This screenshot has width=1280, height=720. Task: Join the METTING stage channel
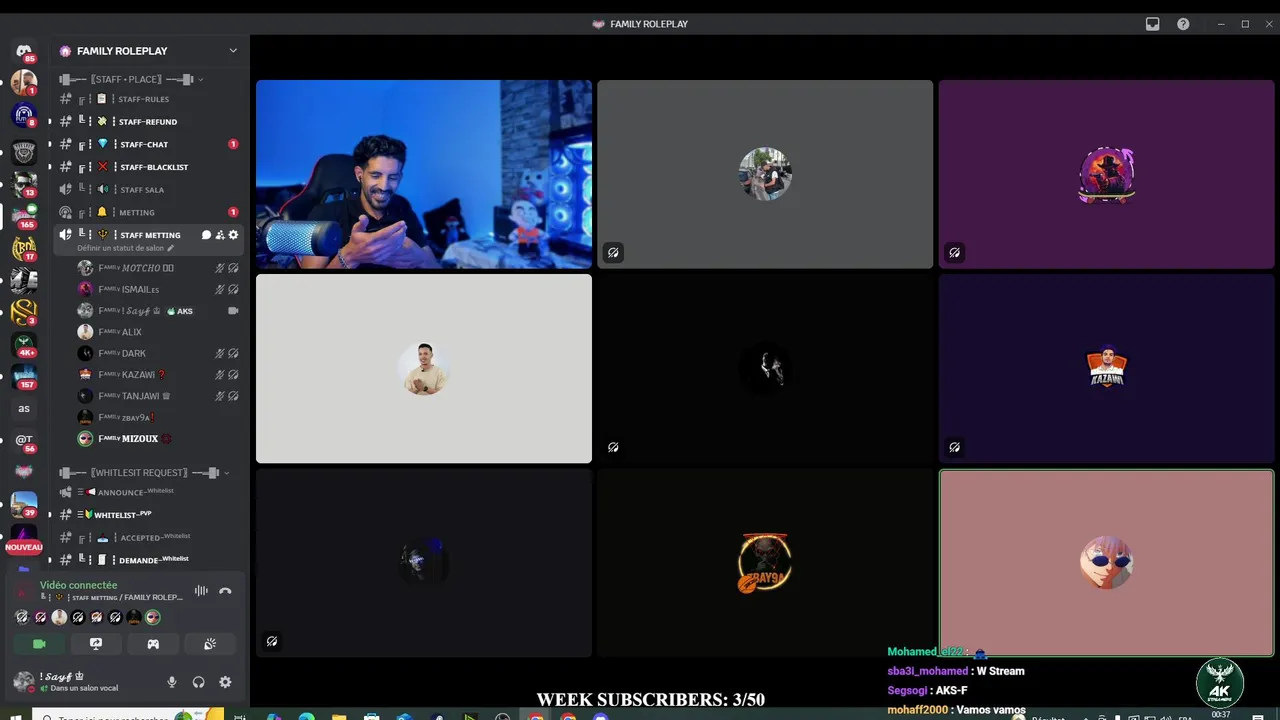[x=148, y=212]
